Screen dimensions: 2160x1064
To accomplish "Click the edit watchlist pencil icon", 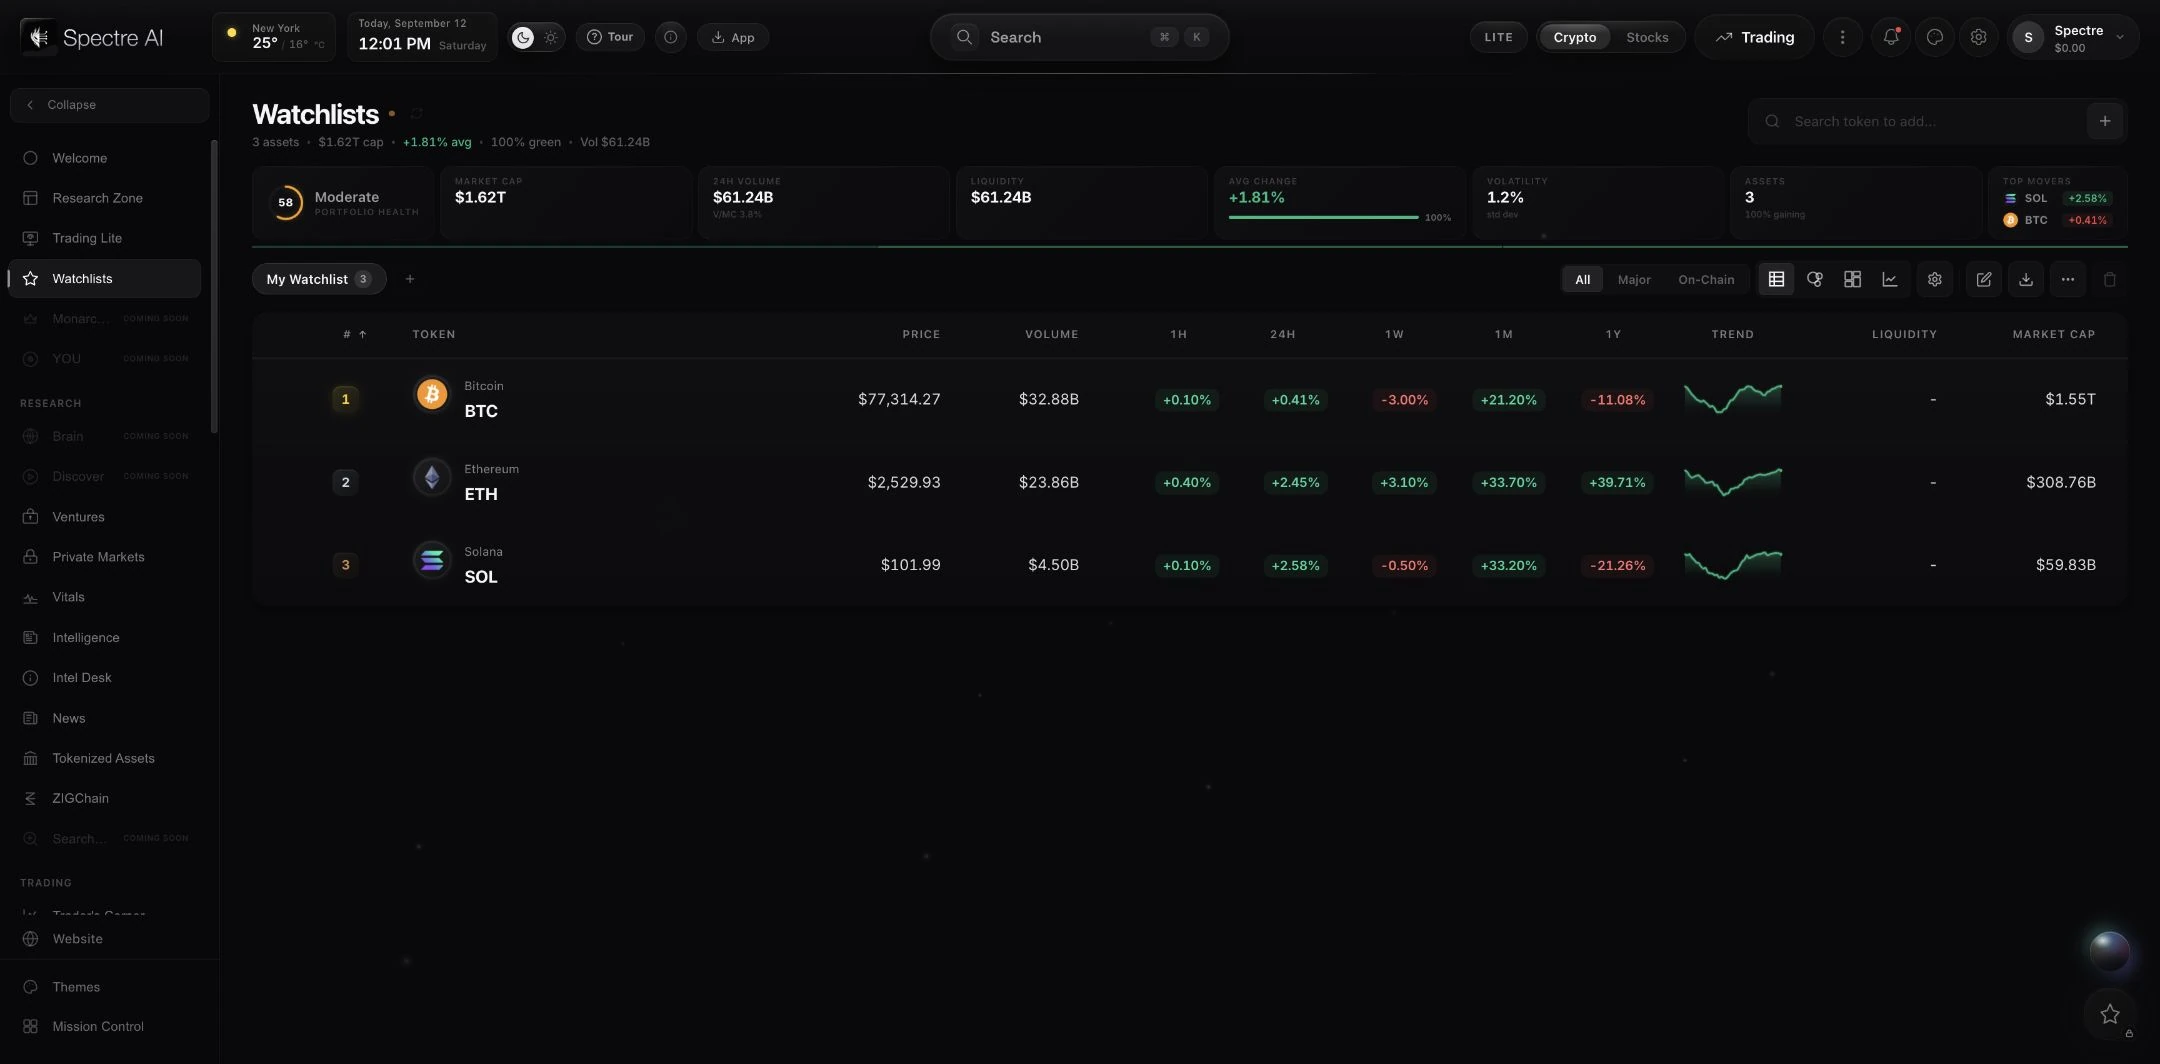I will point(1984,280).
